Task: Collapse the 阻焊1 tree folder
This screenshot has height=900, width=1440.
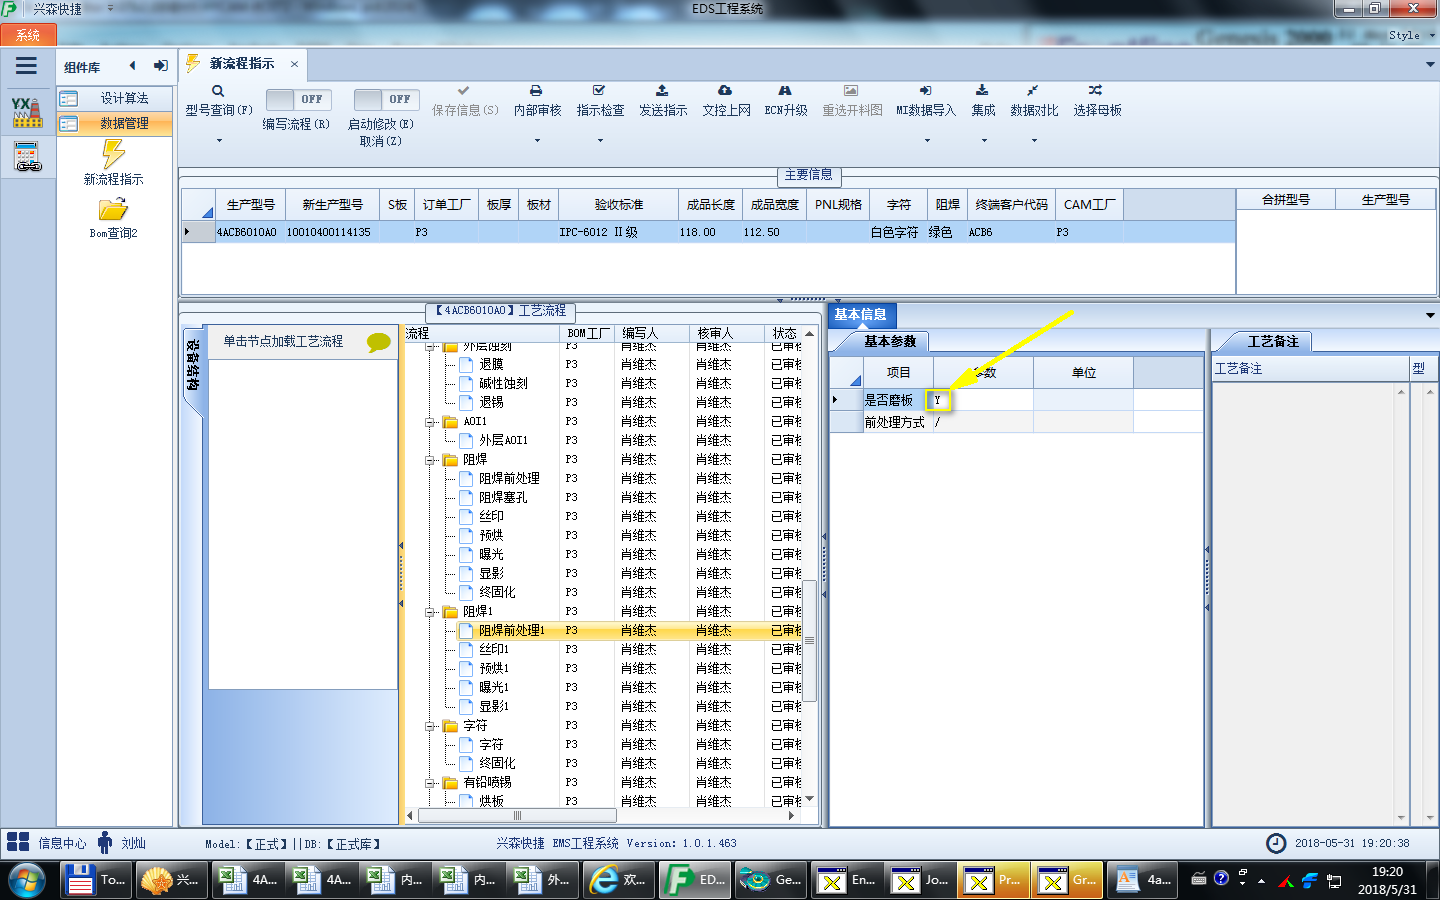Action: (x=430, y=612)
